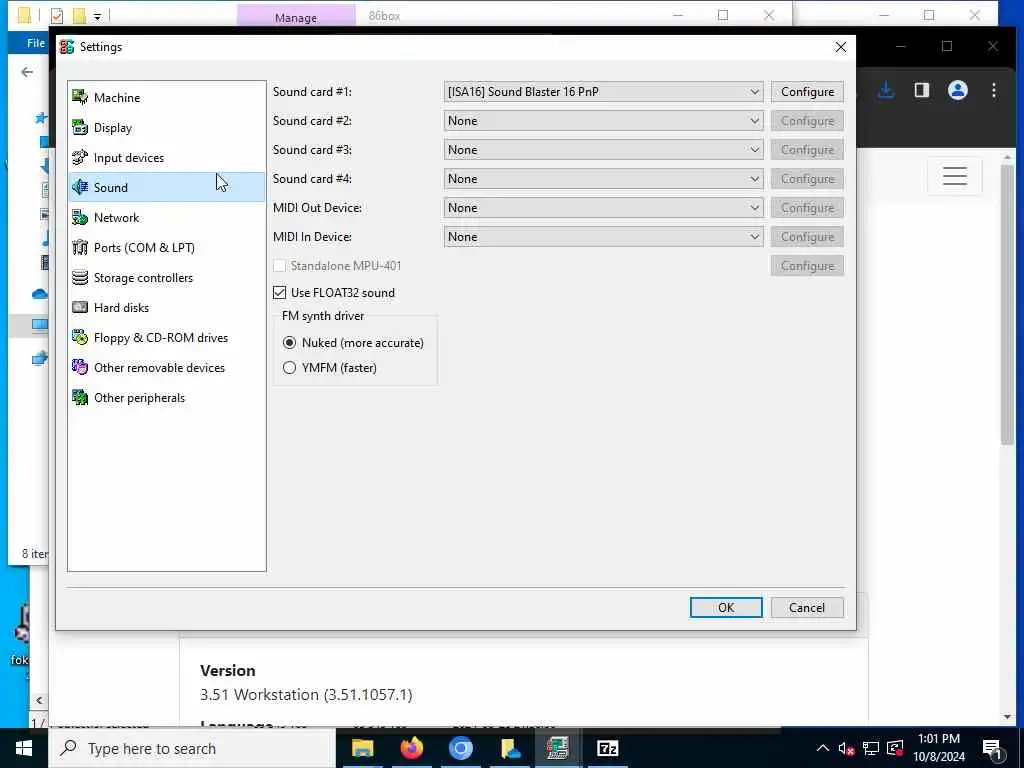This screenshot has width=1024, height=768.
Task: Confirm settings with OK button
Action: click(x=726, y=607)
